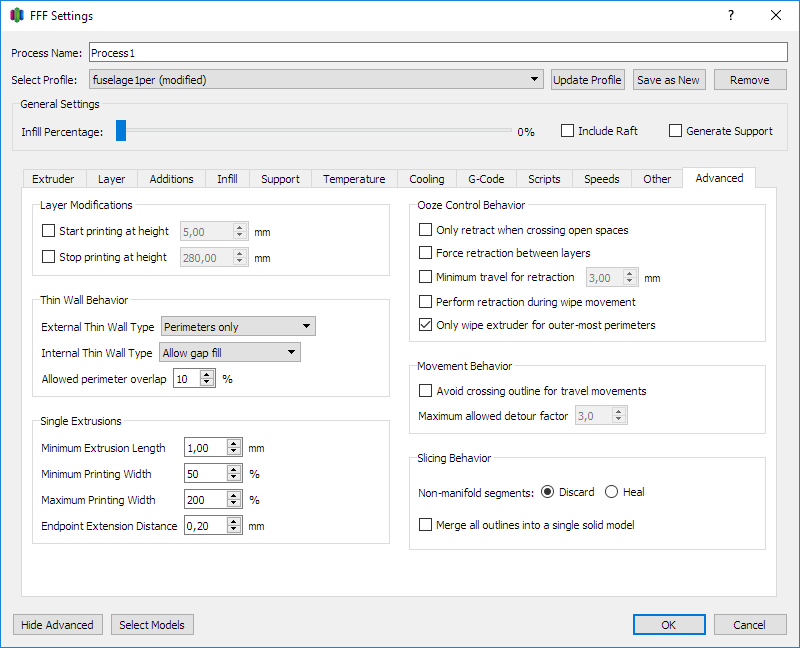Expand External Thin Wall Type dropdown
Screen dimensions: 800x648
pos(238,326)
